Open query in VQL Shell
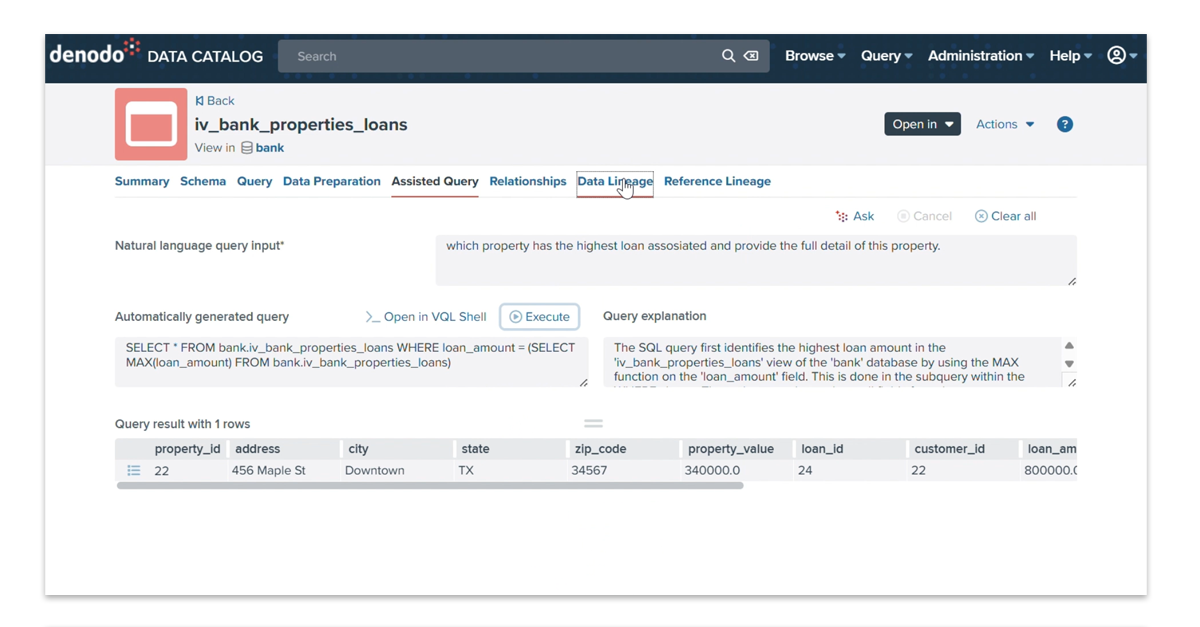Screen dimensions: 1200x627 [x=426, y=317]
